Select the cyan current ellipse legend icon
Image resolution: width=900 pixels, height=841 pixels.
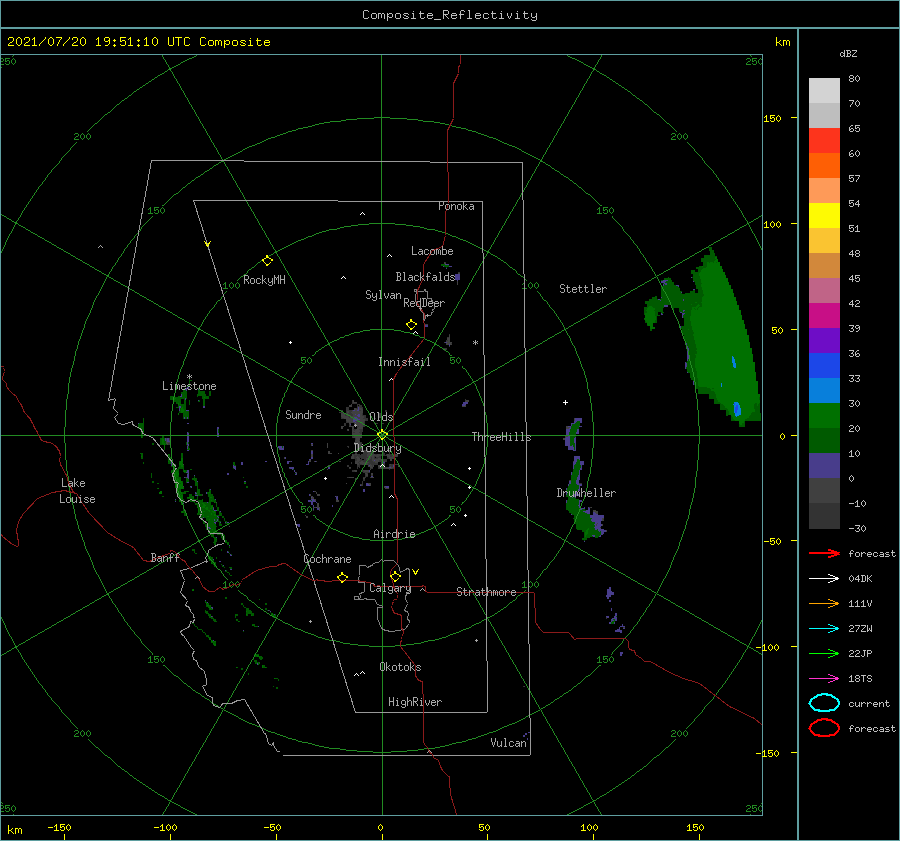[x=824, y=703]
